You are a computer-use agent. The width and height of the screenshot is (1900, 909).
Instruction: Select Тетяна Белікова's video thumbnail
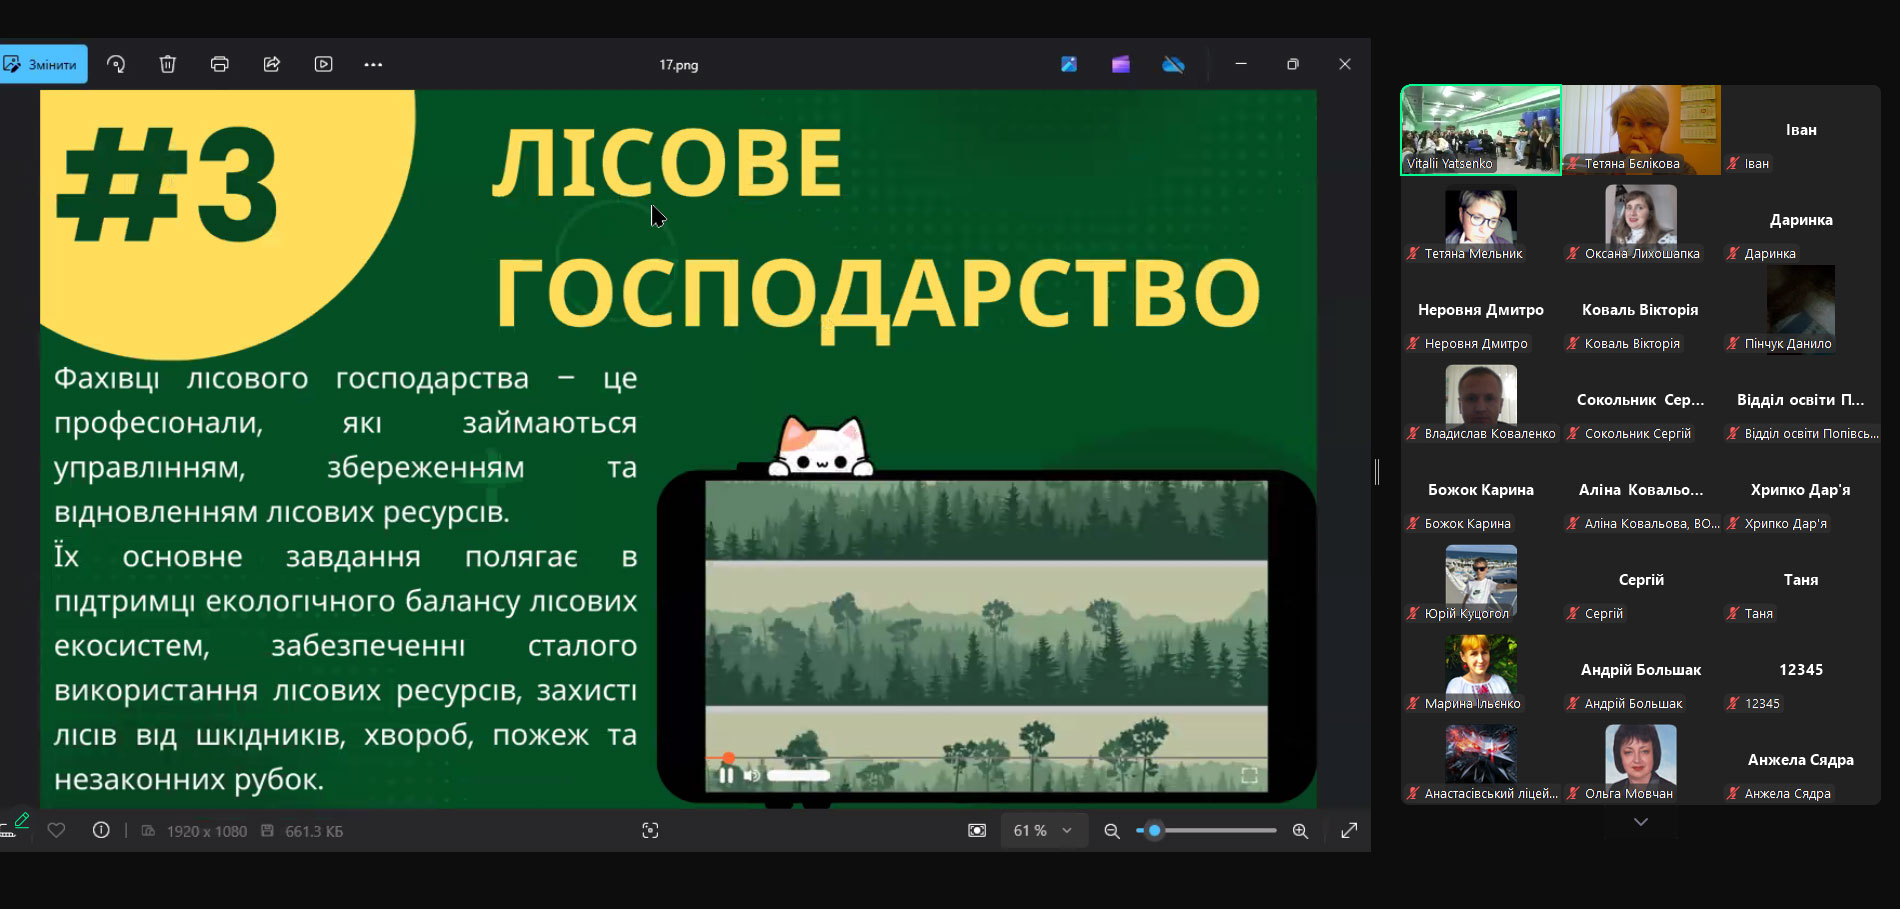tap(1641, 130)
